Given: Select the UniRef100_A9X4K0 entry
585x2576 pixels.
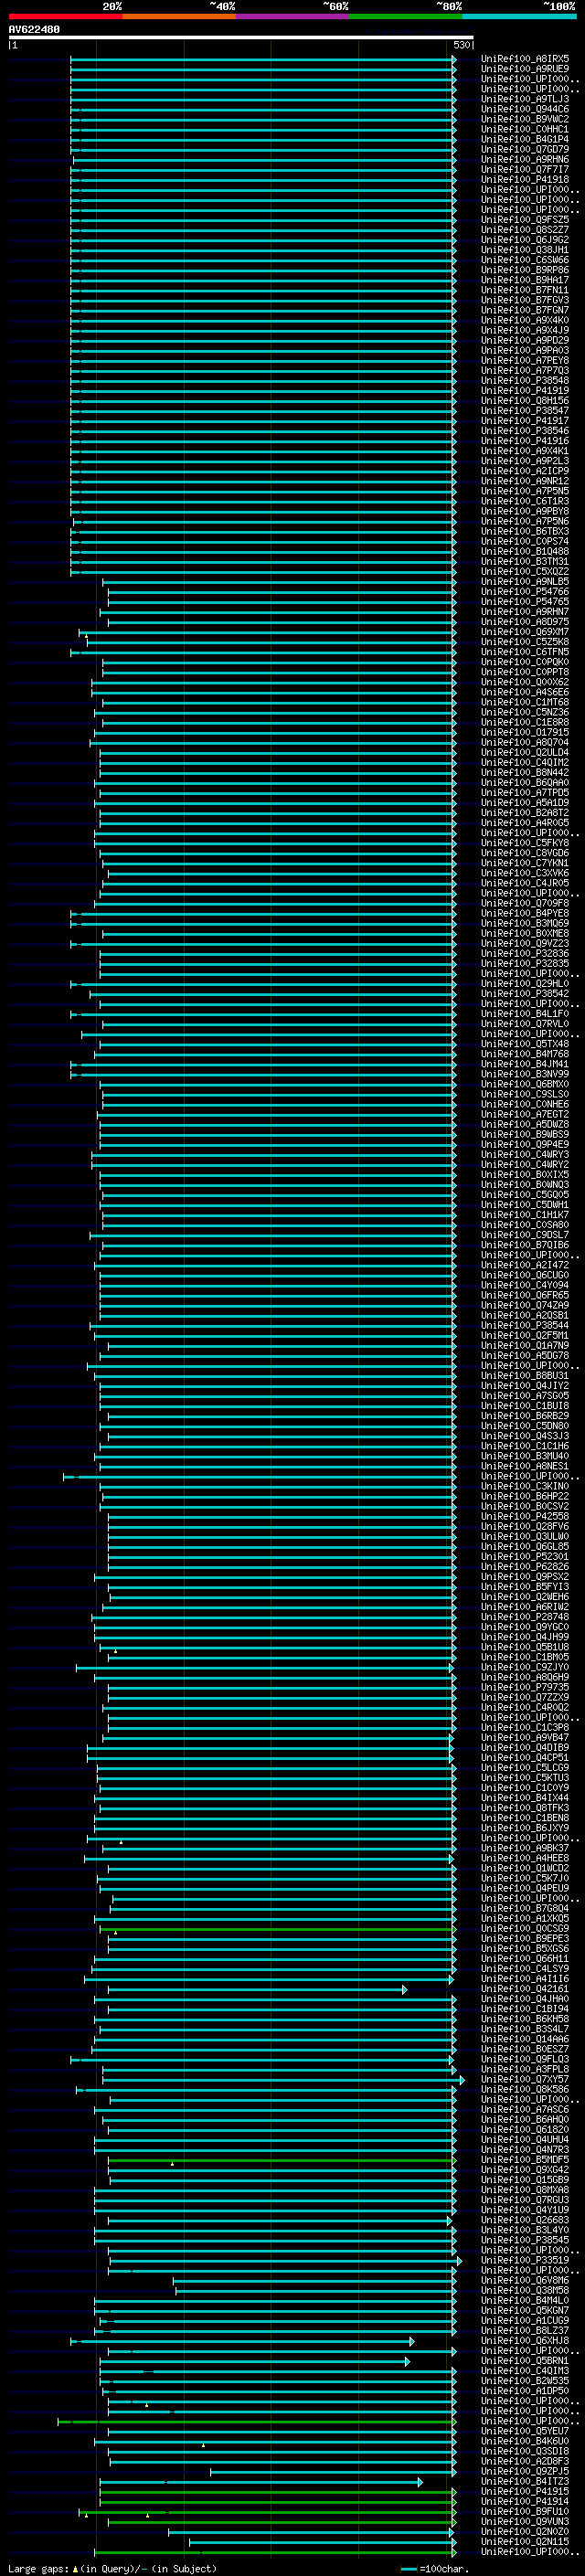Looking at the screenshot, I should coord(525,320).
